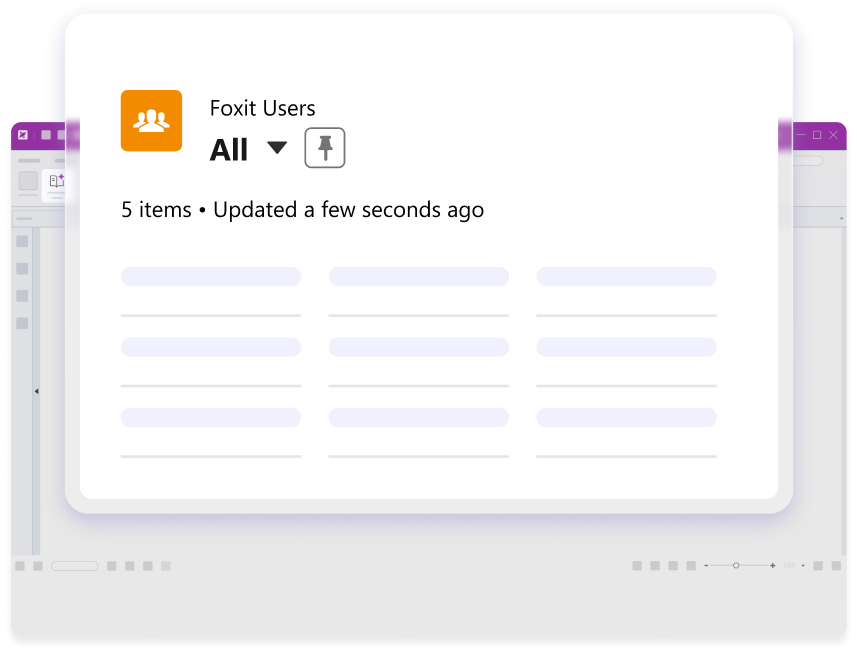
Task: Open the All view dropdown arrow
Action: (277, 148)
